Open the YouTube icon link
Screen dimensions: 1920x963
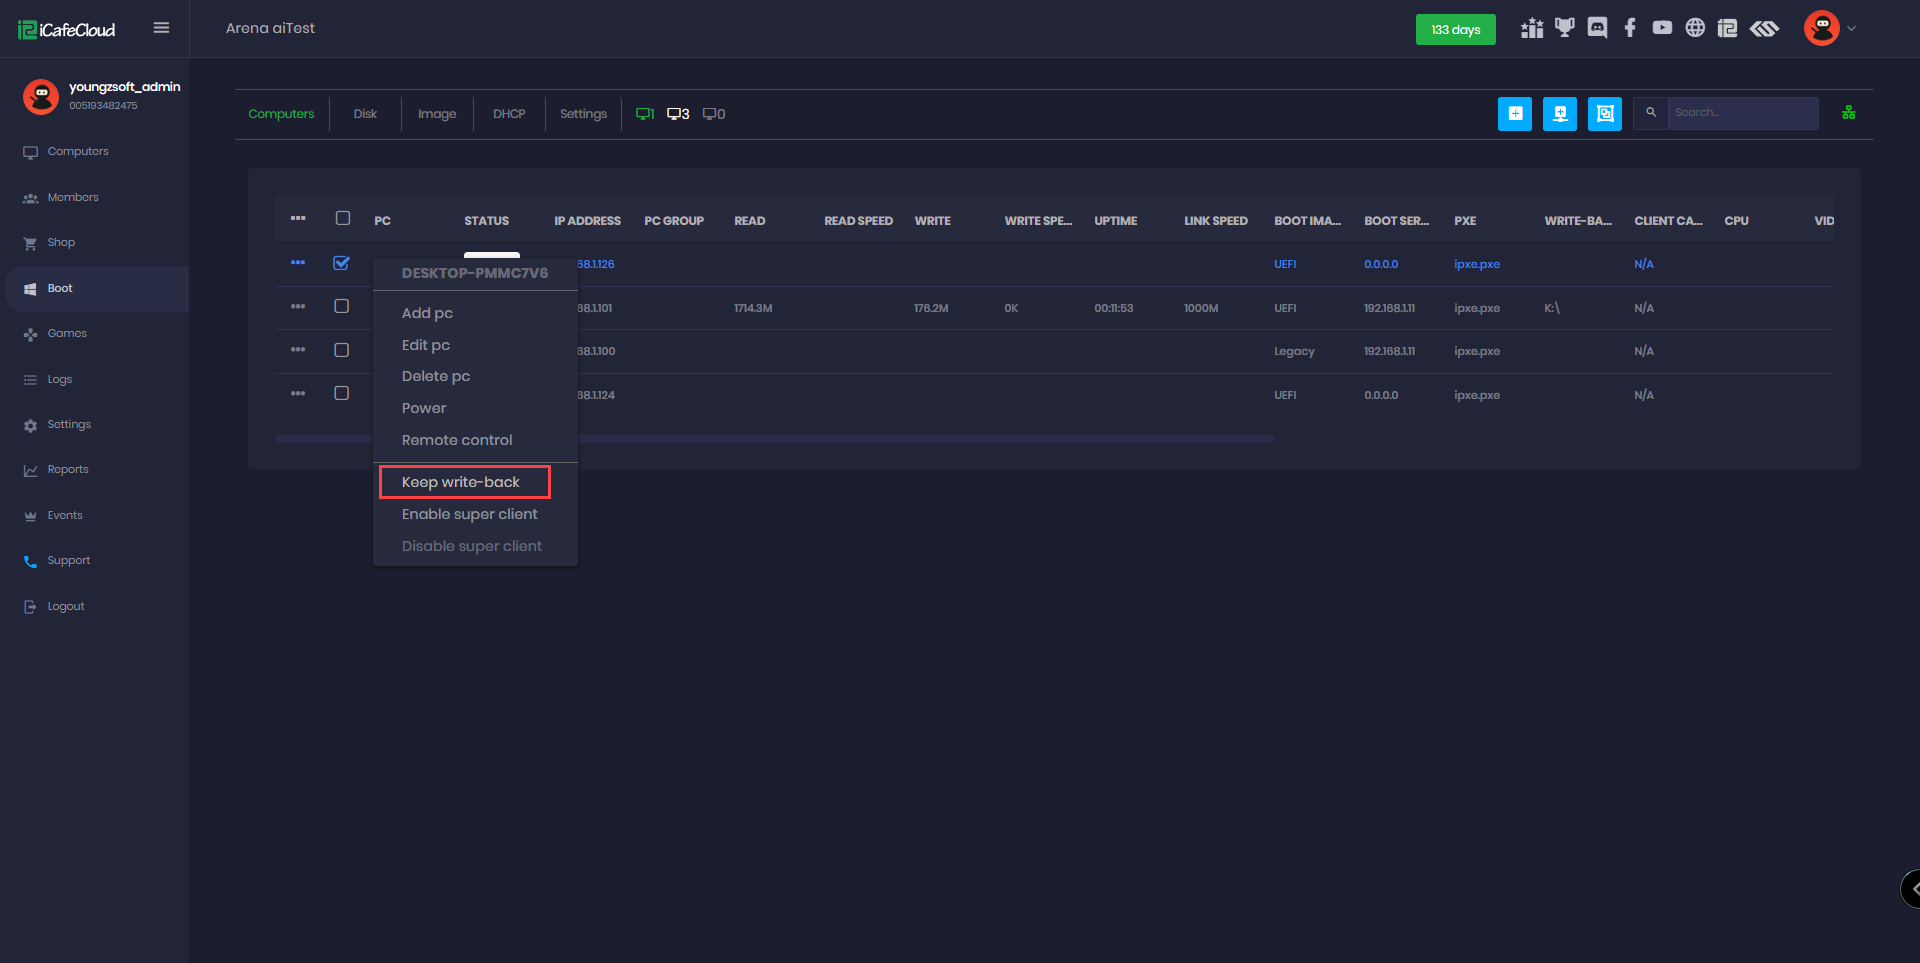[x=1662, y=28]
